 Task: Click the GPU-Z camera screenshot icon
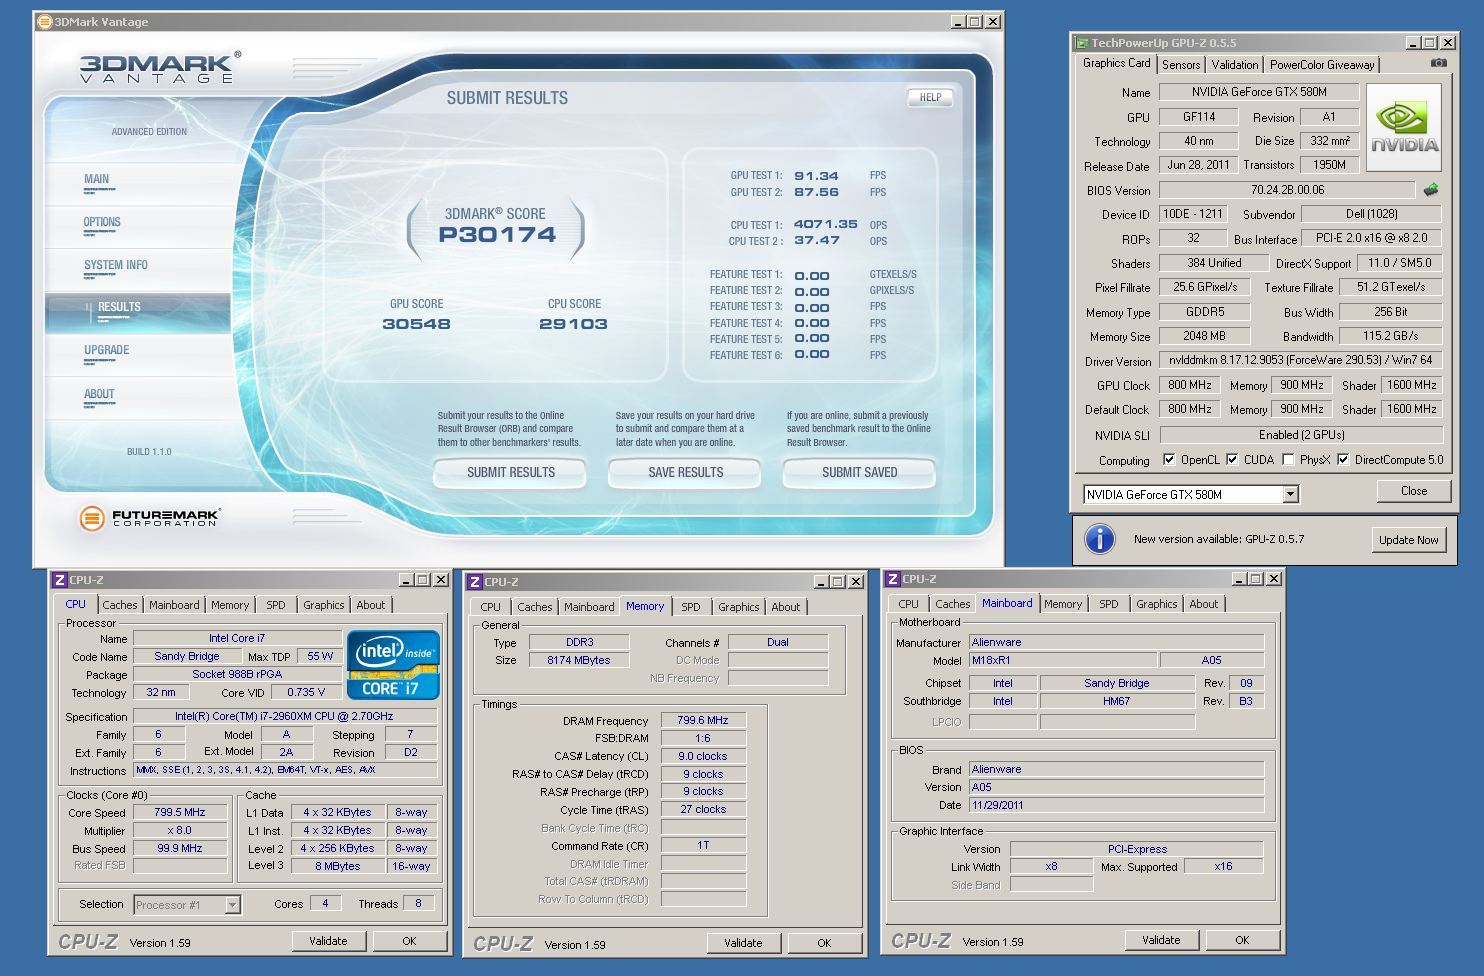point(1438,63)
